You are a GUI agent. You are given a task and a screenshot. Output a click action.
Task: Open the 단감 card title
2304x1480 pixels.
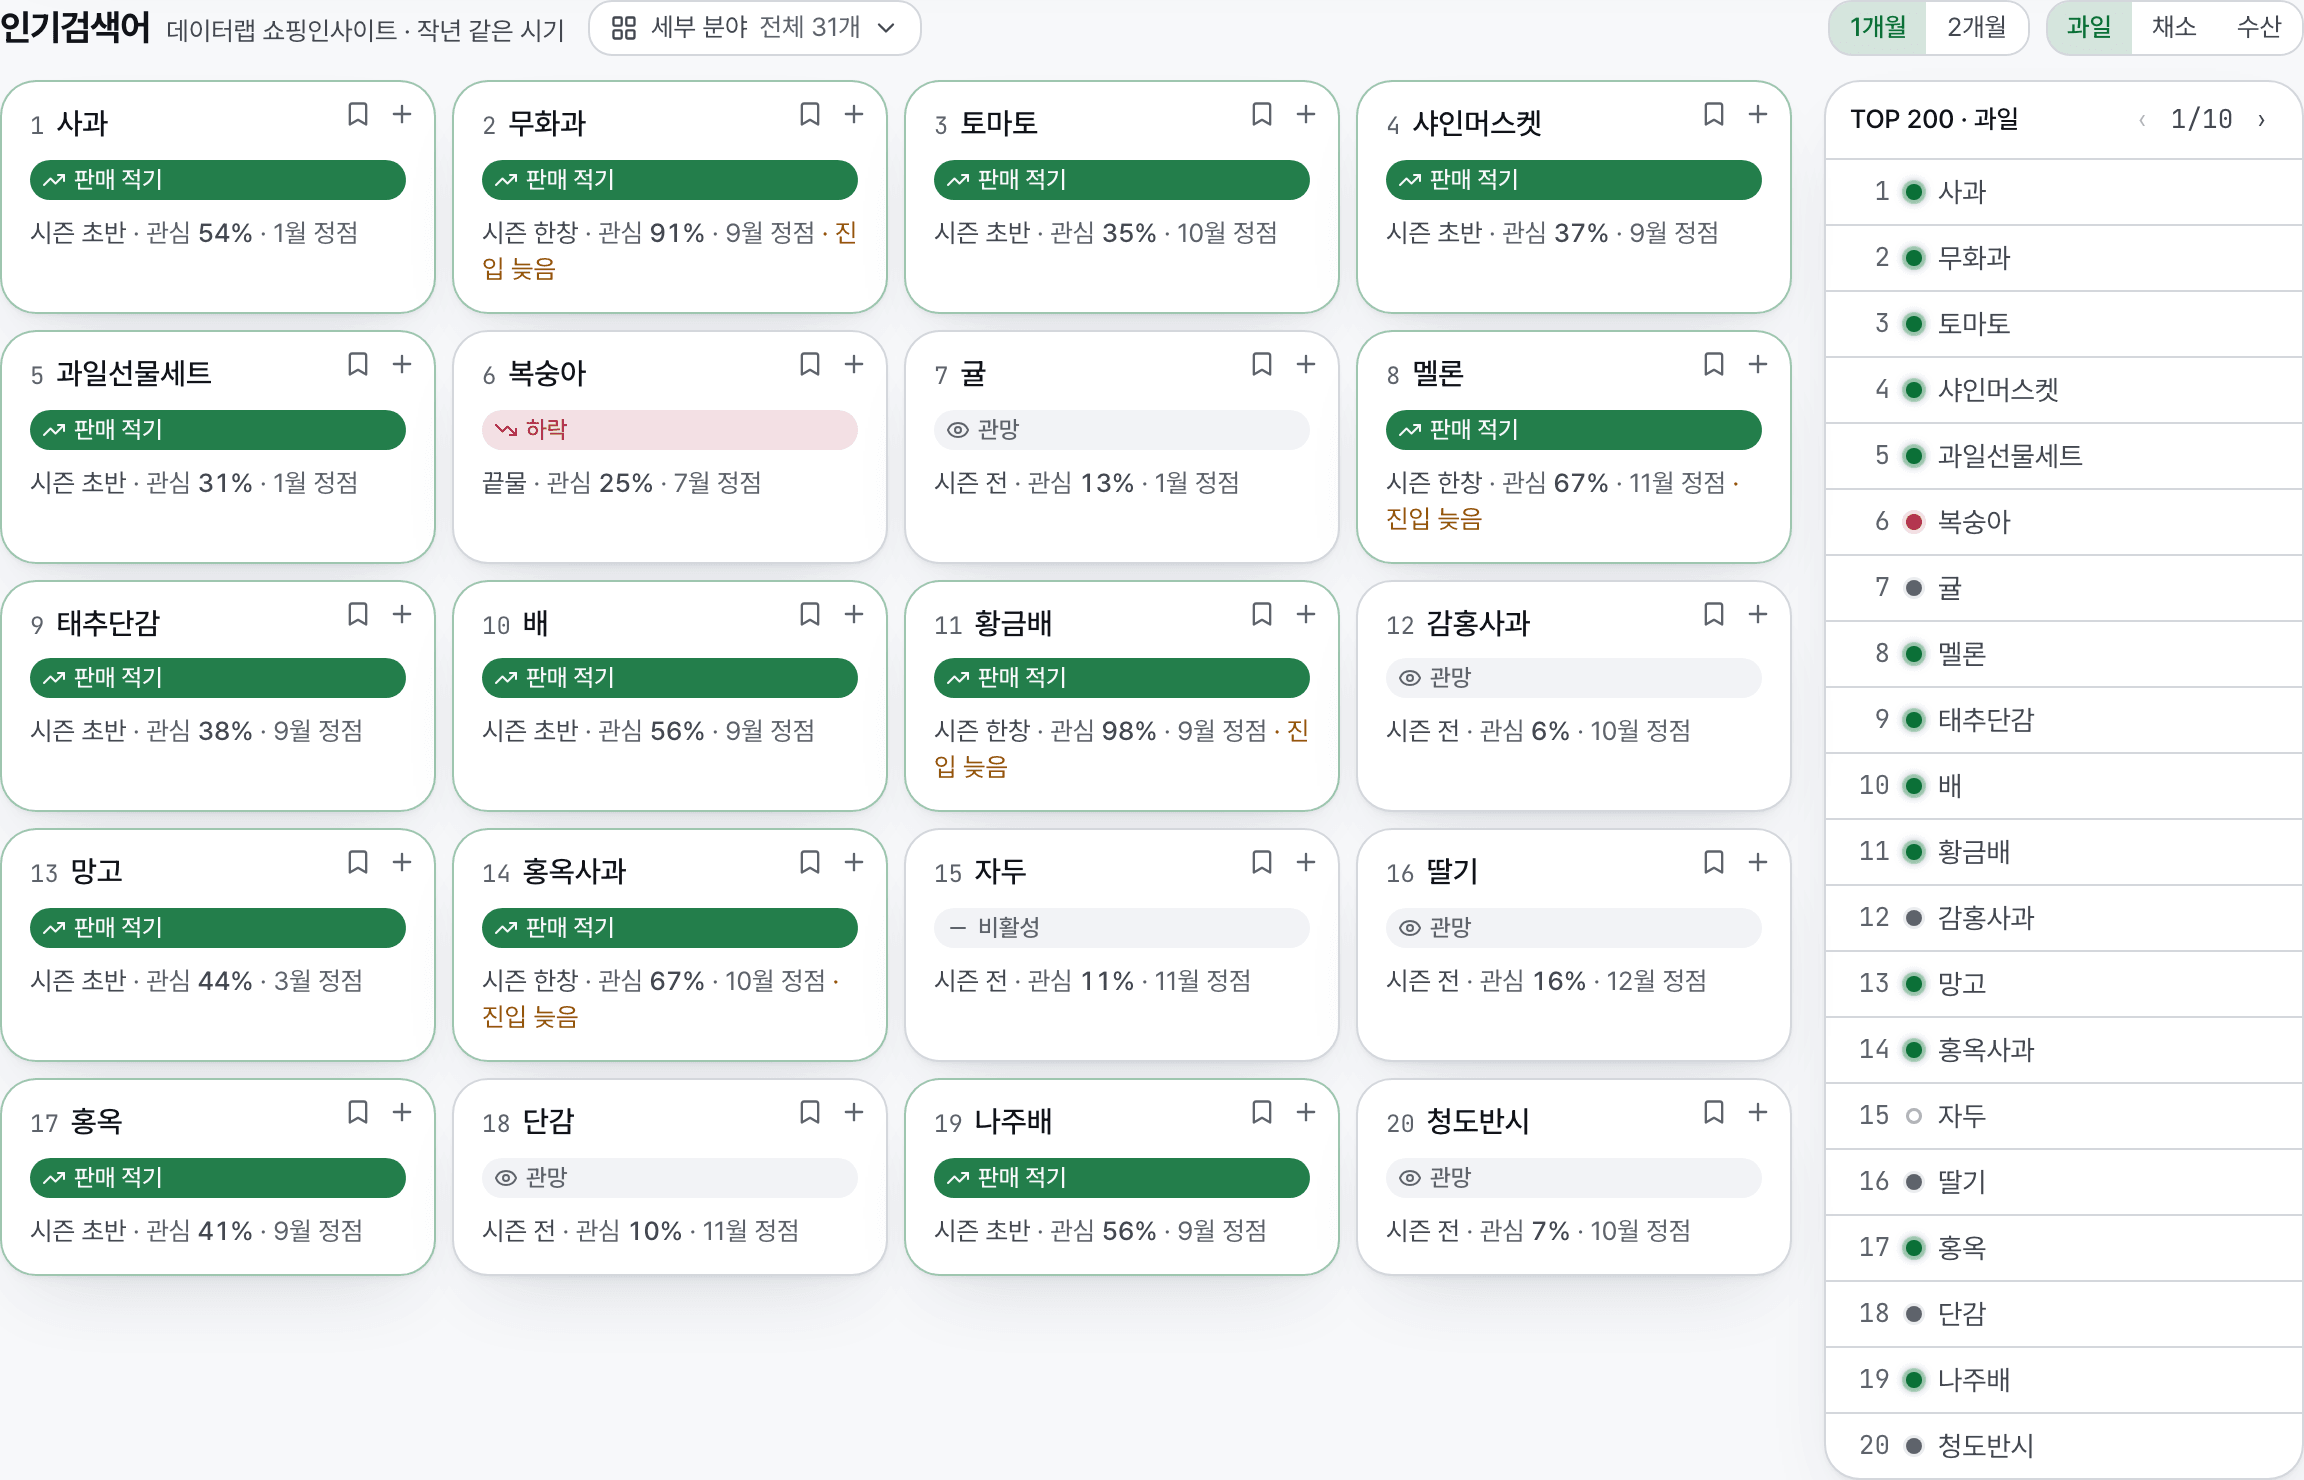pos(548,1122)
